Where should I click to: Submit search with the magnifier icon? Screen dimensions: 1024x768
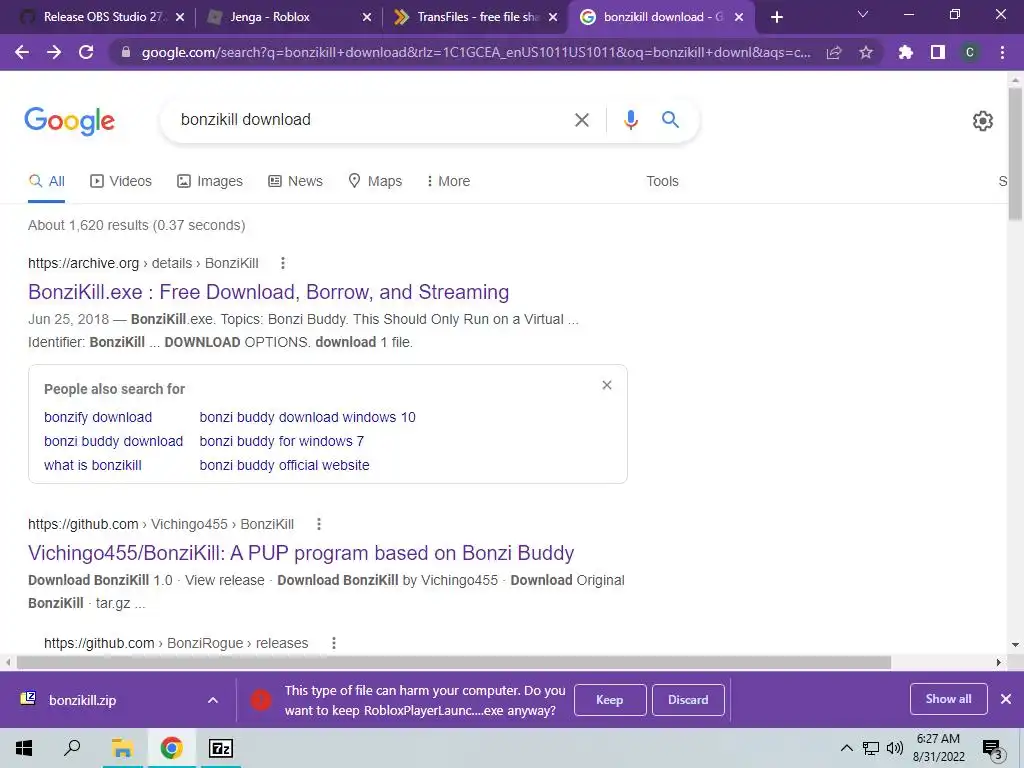coord(670,120)
